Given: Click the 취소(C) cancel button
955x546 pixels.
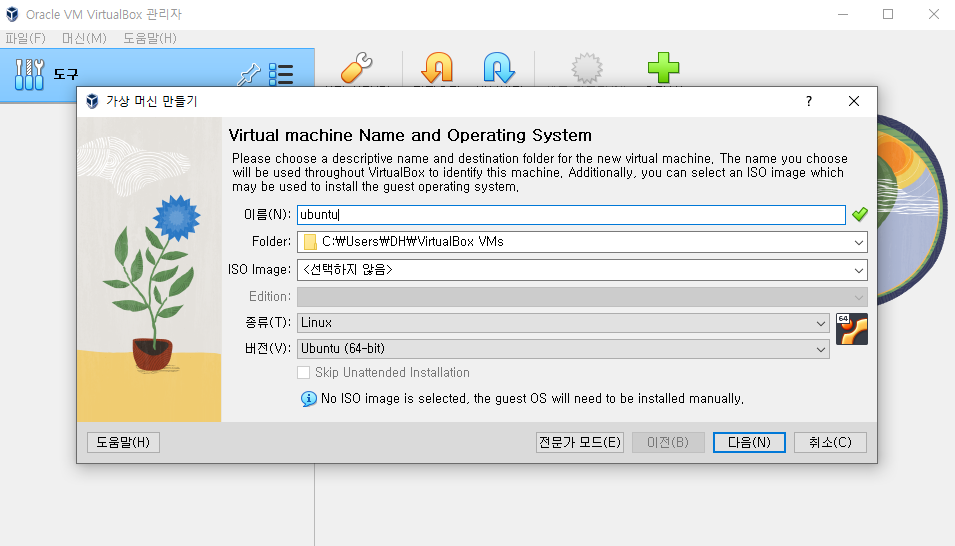Looking at the screenshot, I should [x=830, y=442].
